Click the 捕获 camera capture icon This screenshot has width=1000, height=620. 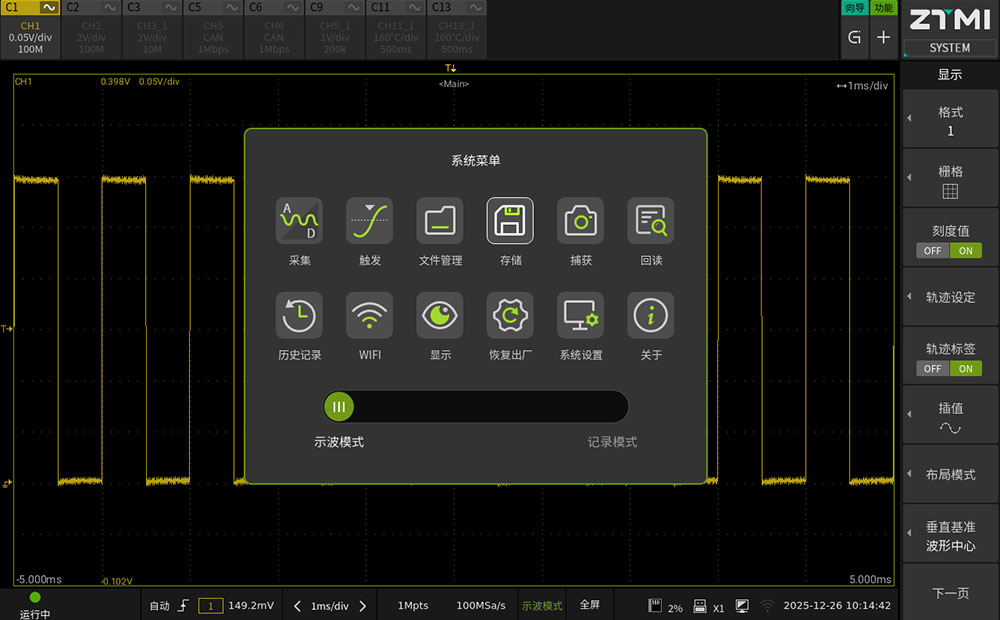[580, 221]
